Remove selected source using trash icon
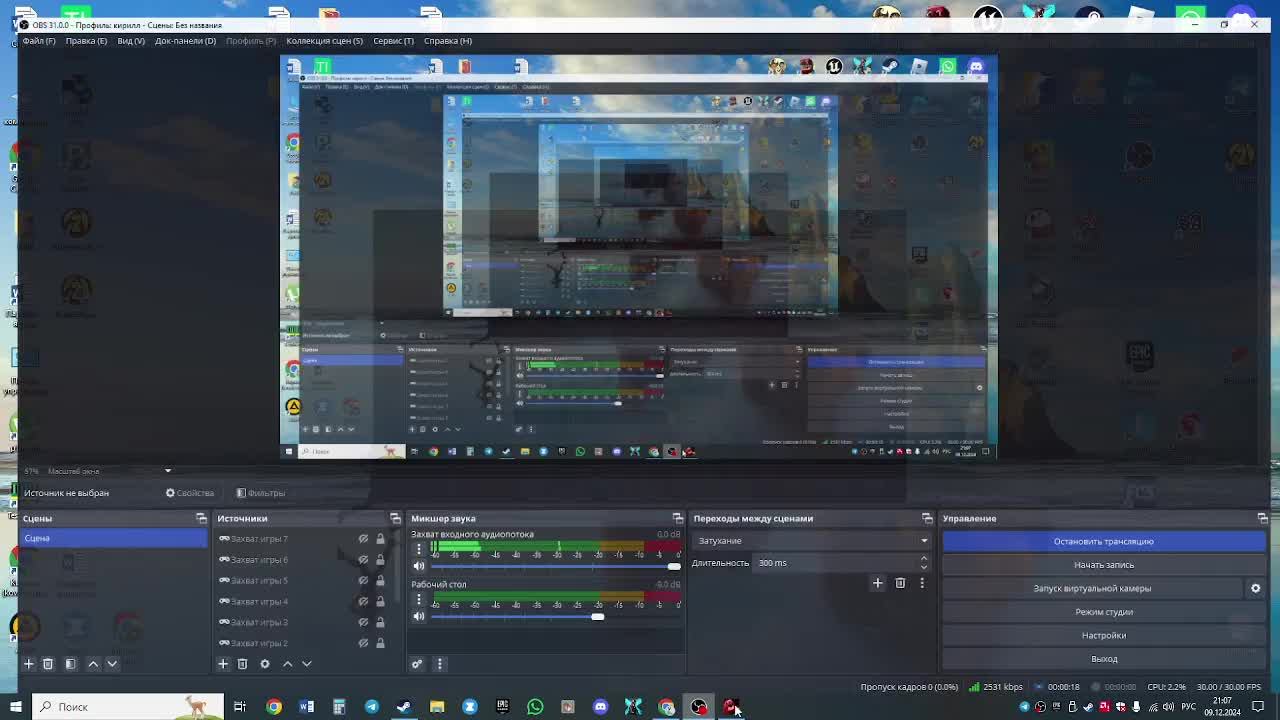This screenshot has width=1280, height=720. pos(242,664)
